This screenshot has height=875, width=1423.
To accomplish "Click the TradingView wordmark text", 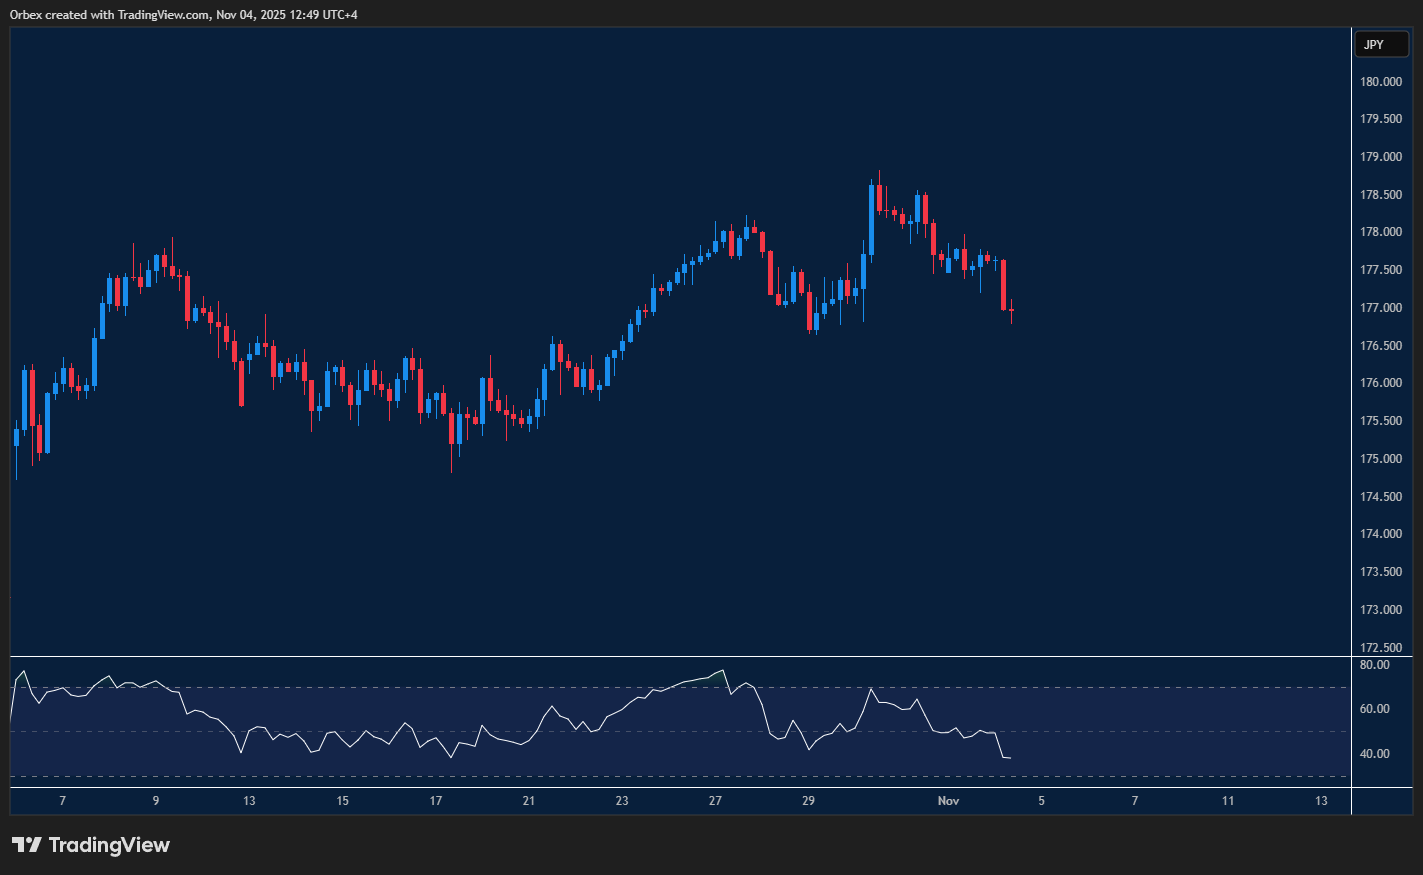I will (110, 845).
